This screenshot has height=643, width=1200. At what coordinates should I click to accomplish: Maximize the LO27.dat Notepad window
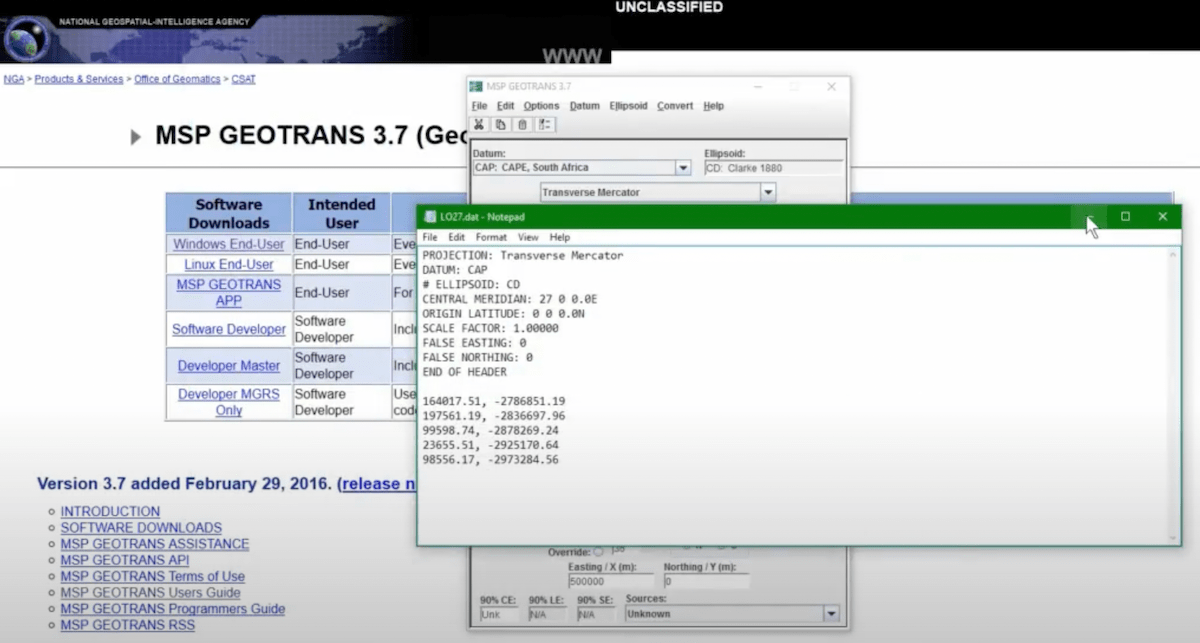tap(1125, 217)
